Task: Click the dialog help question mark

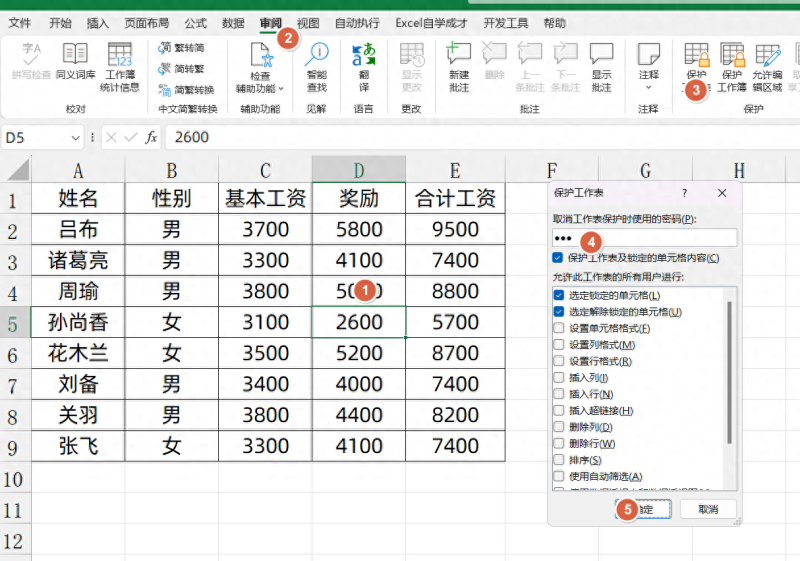Action: tap(684, 193)
